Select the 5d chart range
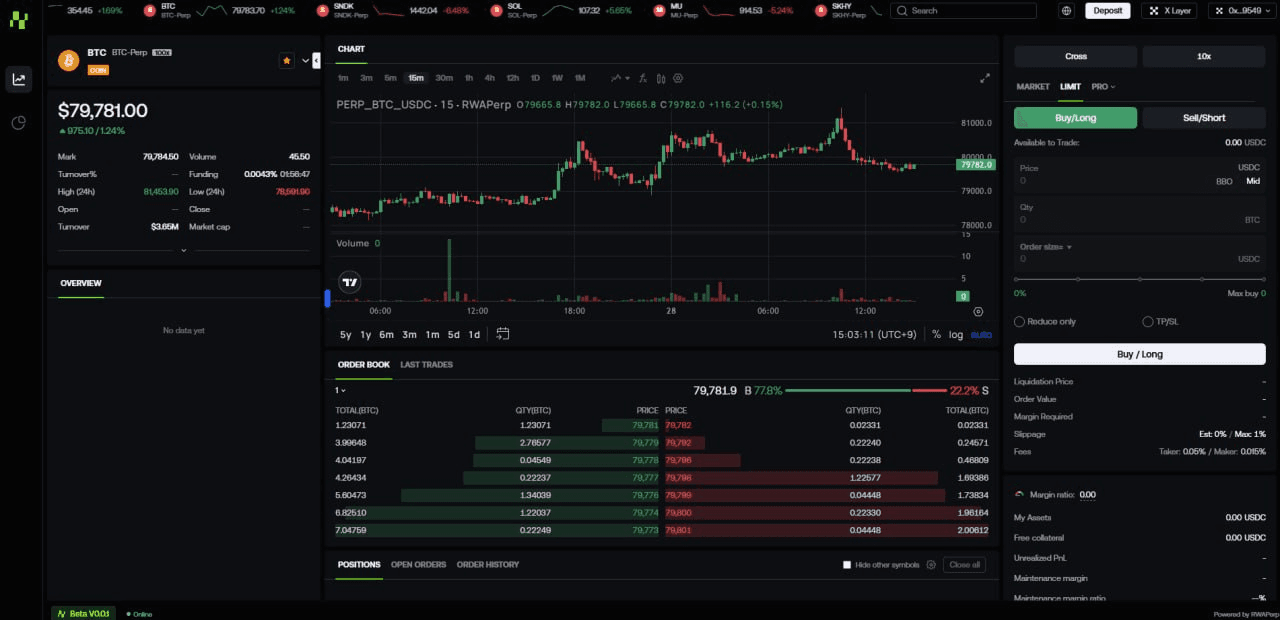The width and height of the screenshot is (1280, 620). (x=453, y=335)
